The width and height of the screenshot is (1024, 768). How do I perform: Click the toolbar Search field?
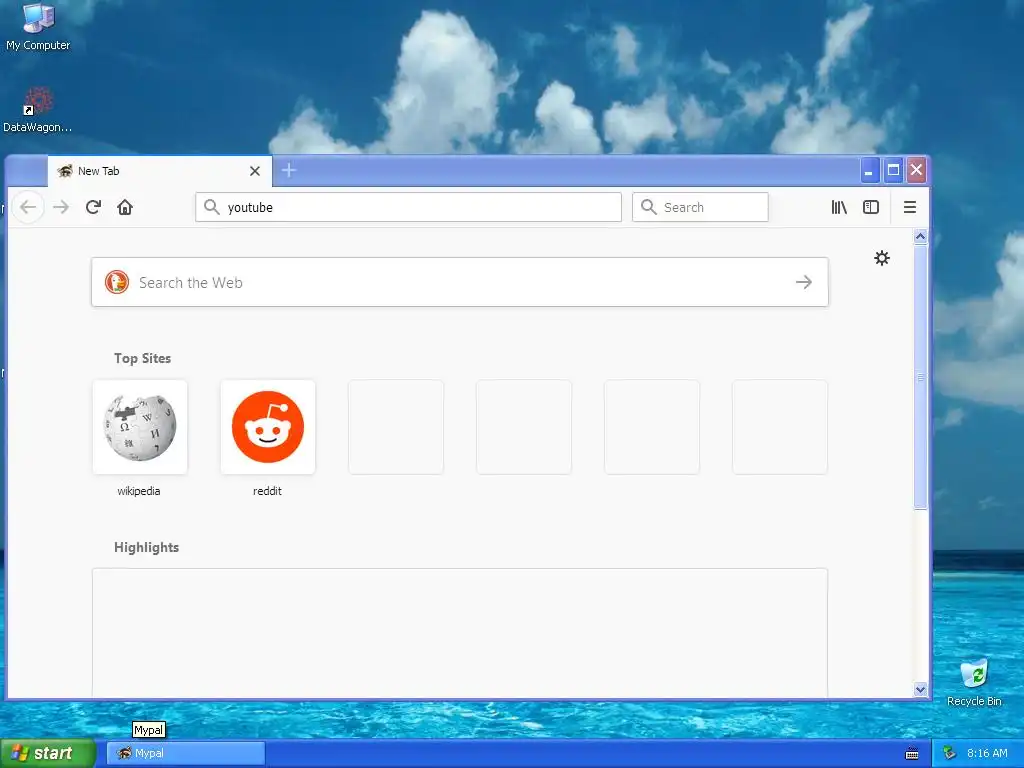click(x=700, y=207)
